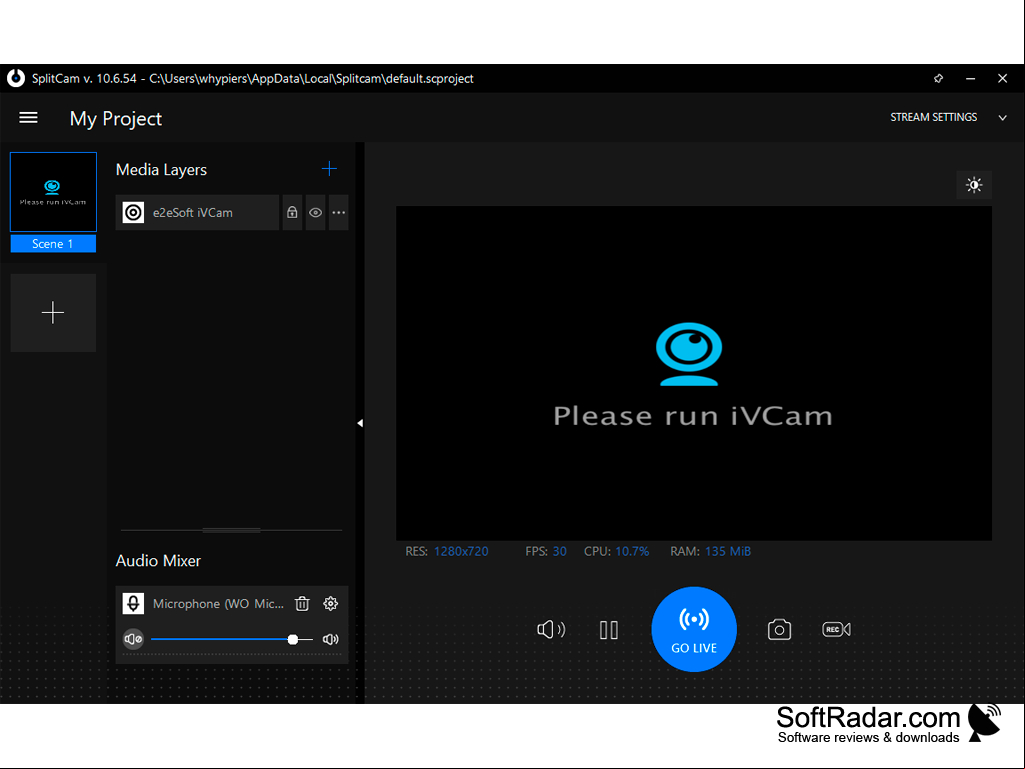The image size is (1025, 769).
Task: Click the preview canvas area
Action: 694,373
